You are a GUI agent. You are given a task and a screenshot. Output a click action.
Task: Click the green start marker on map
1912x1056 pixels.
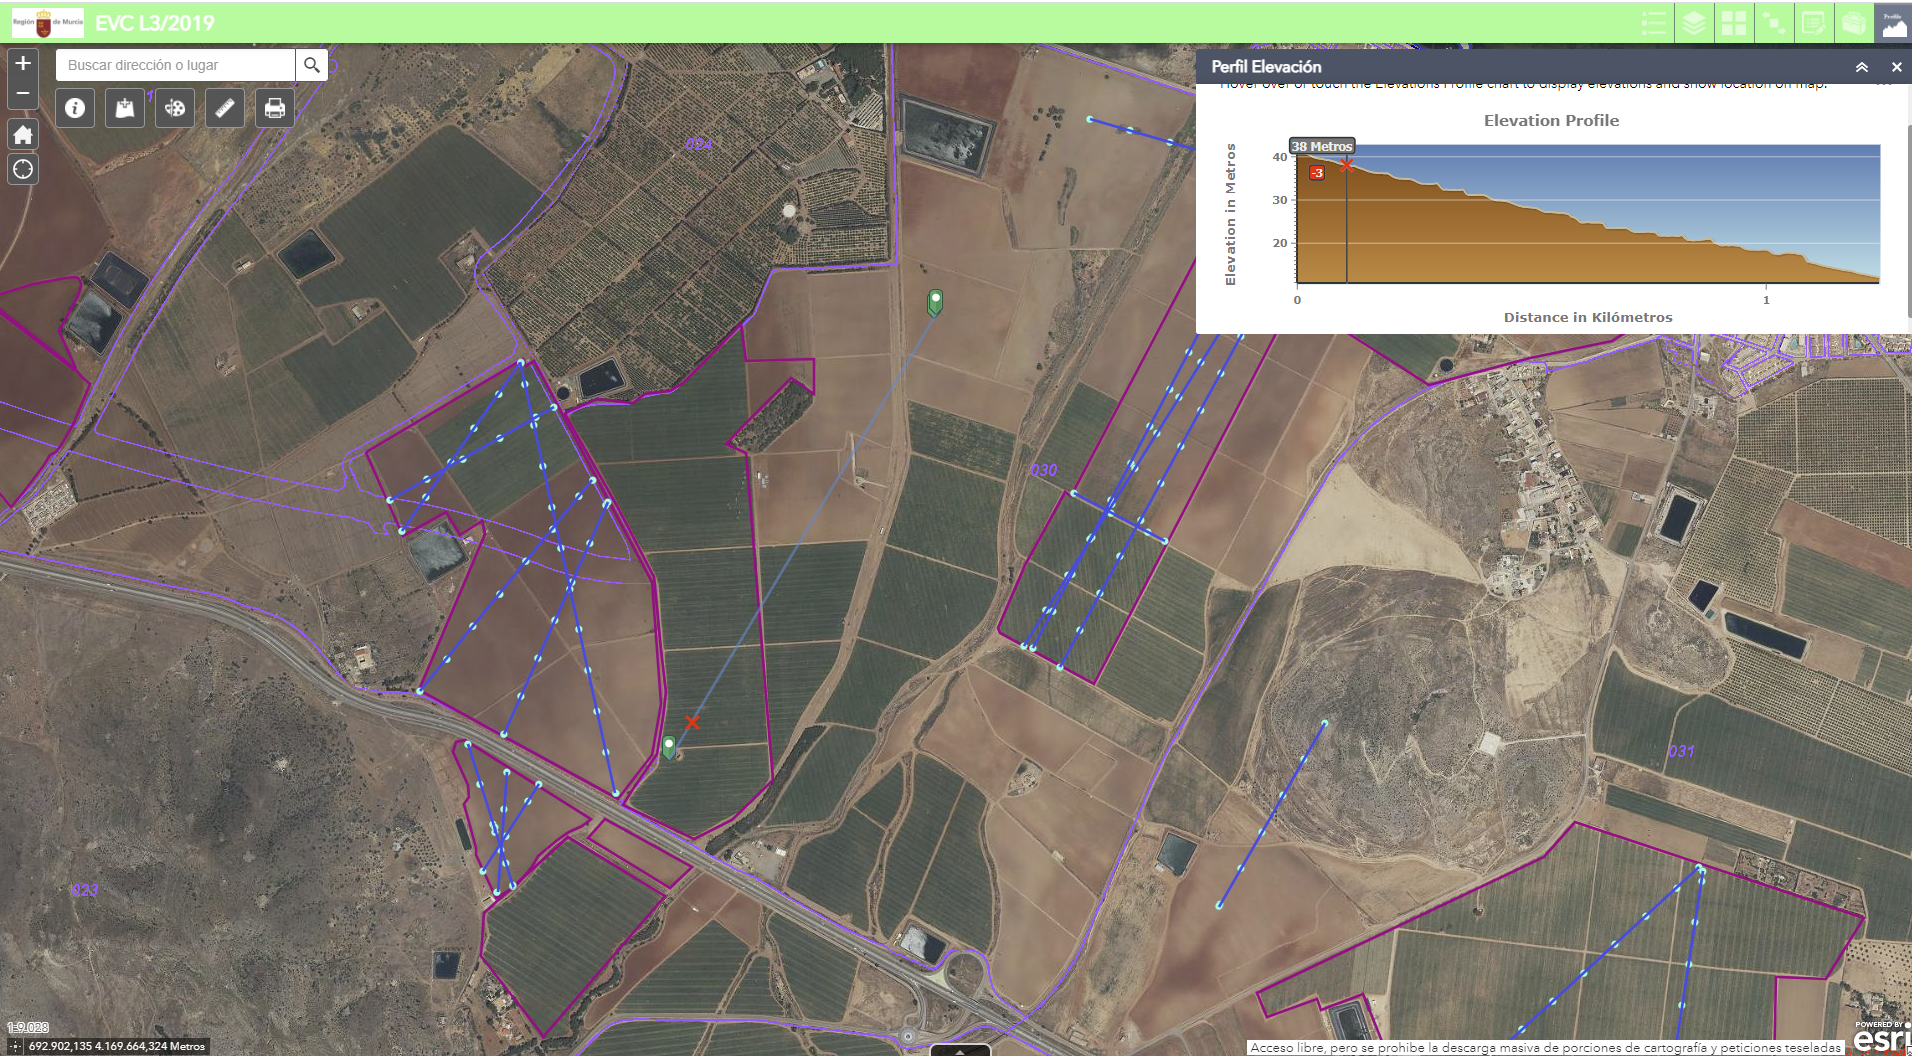pyautogui.click(x=669, y=746)
